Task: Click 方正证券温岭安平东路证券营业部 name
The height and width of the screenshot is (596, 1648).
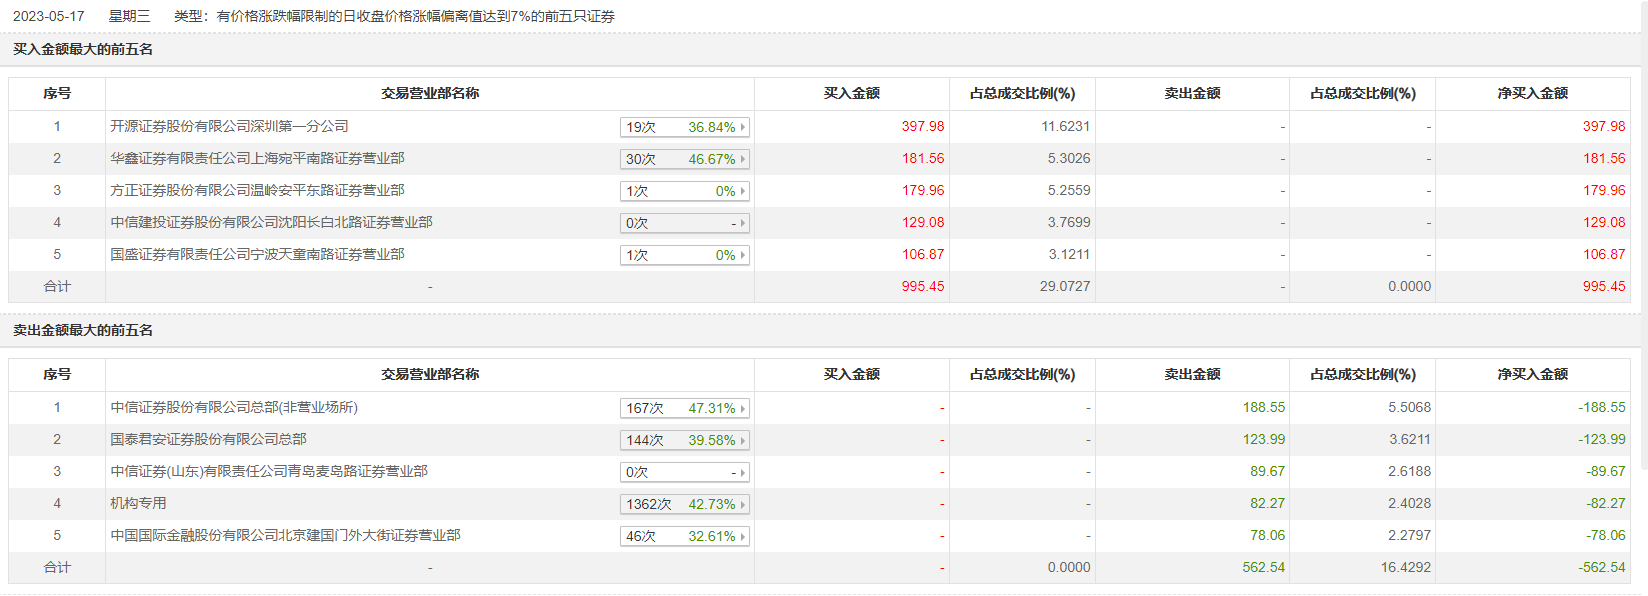Action: click(x=257, y=190)
